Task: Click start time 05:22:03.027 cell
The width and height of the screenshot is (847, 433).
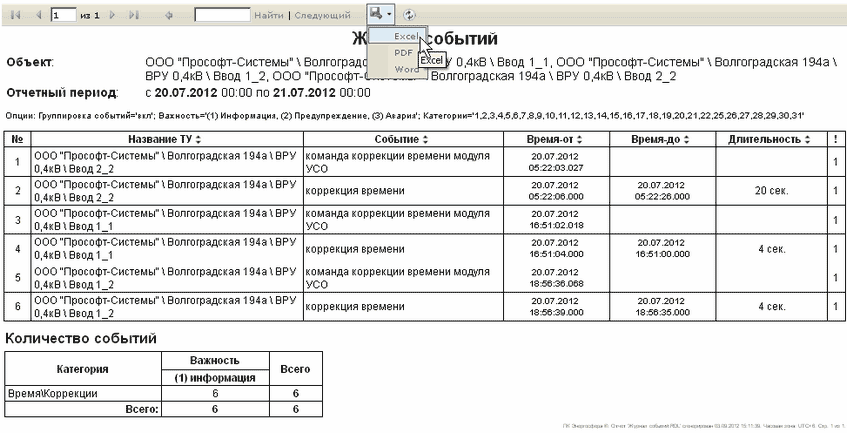Action: coord(556,162)
